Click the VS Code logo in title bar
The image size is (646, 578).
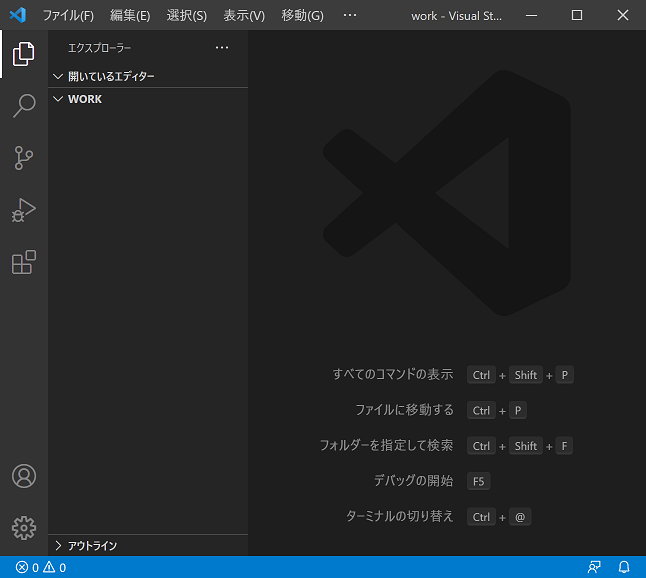pos(18,15)
